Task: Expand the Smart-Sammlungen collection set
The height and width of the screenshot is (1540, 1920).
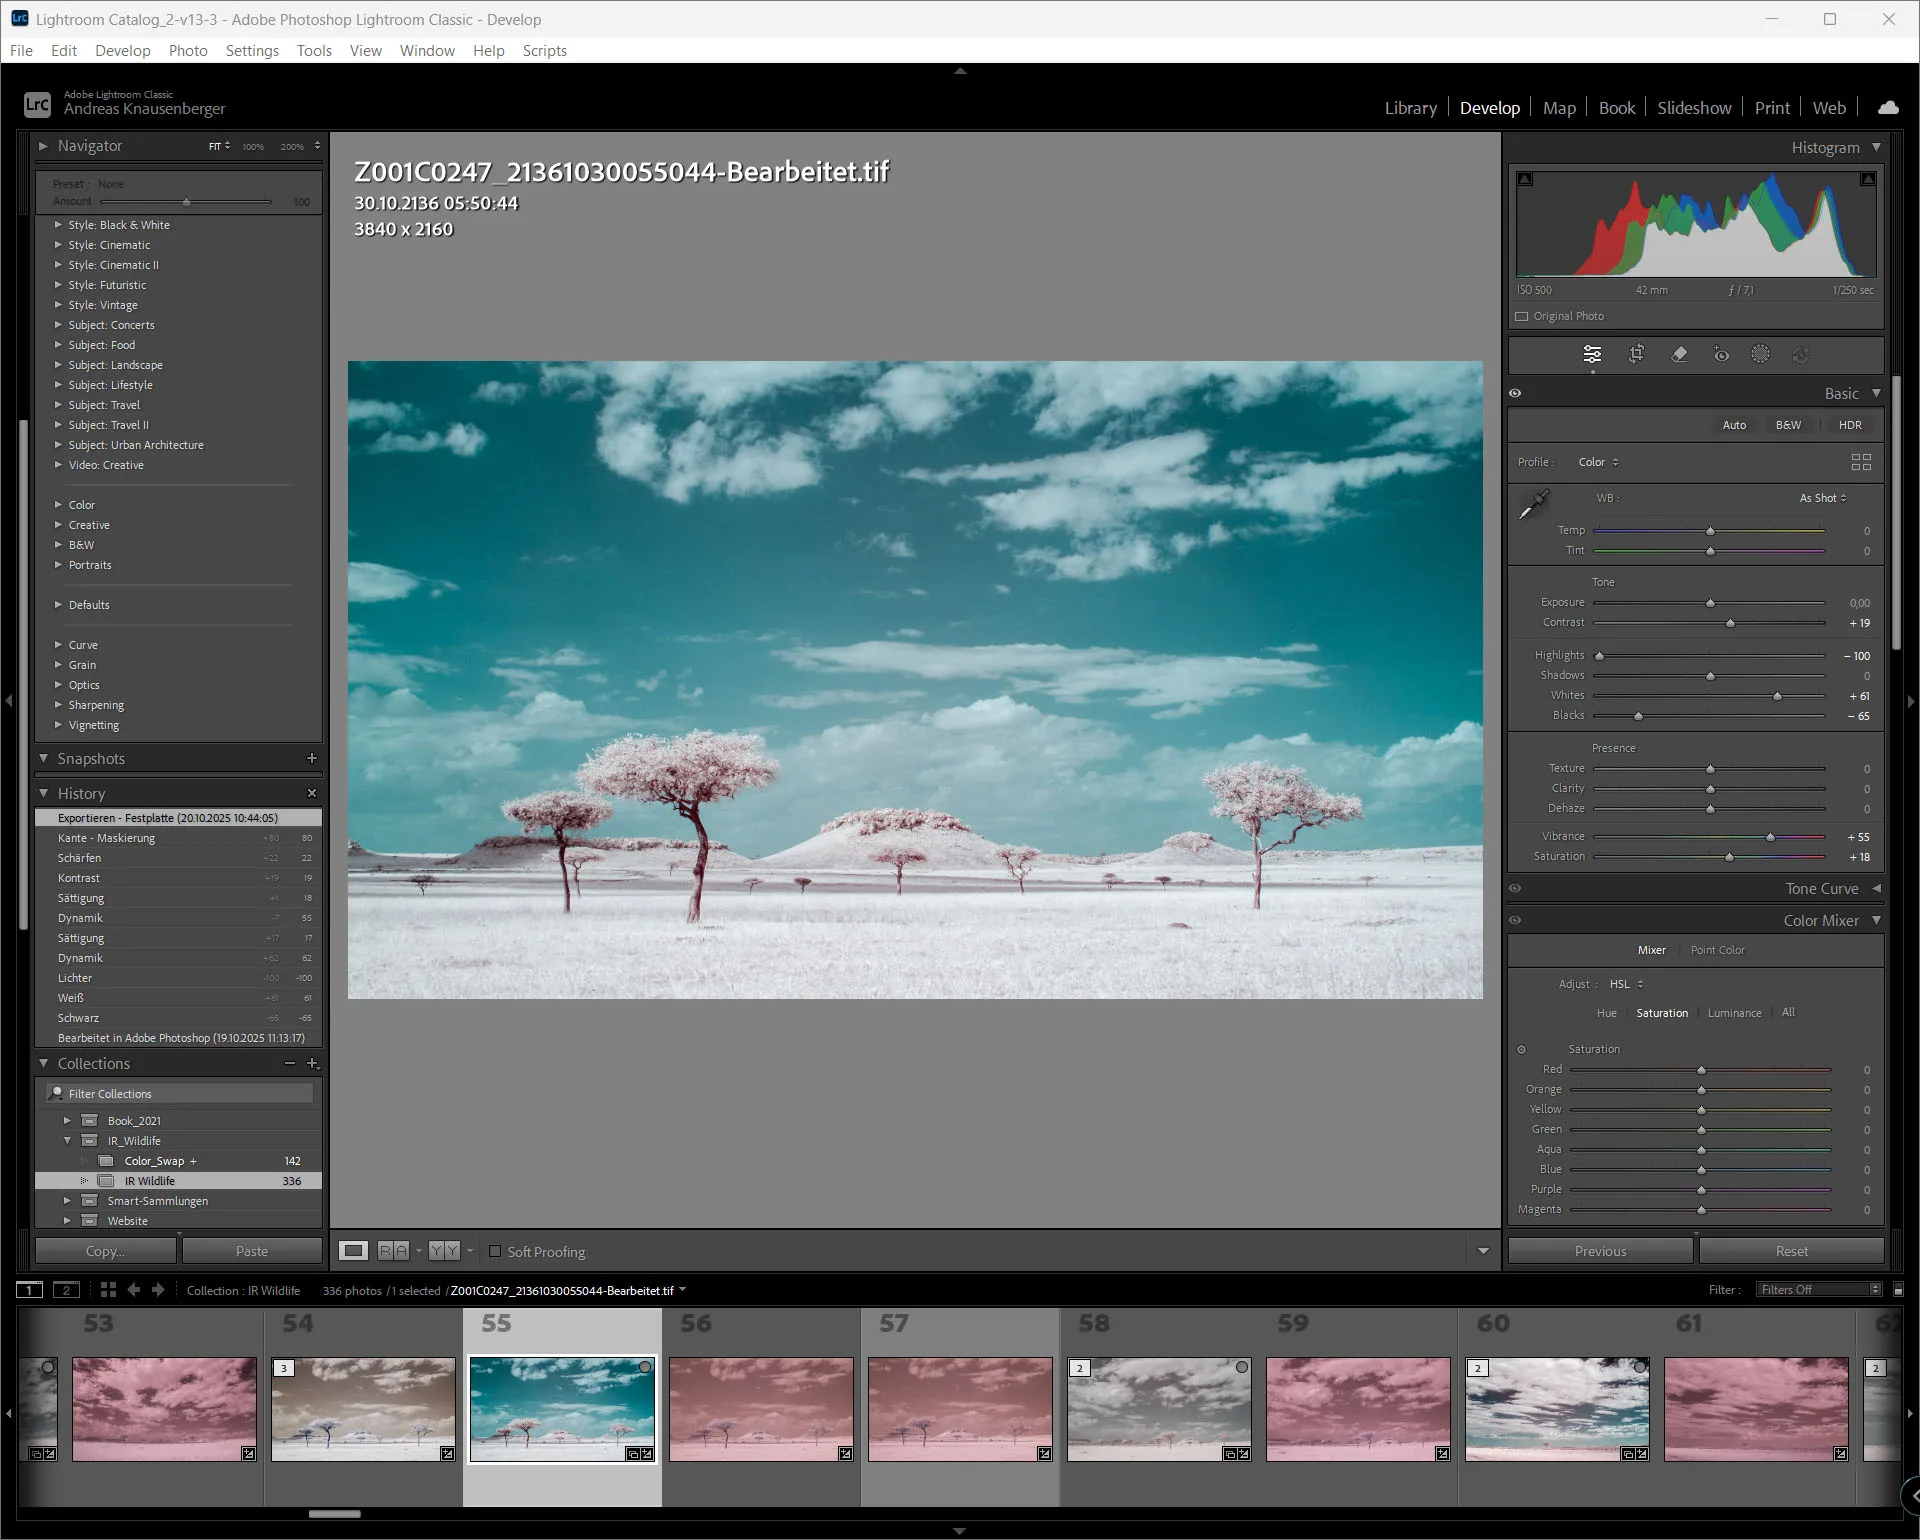Action: click(67, 1201)
